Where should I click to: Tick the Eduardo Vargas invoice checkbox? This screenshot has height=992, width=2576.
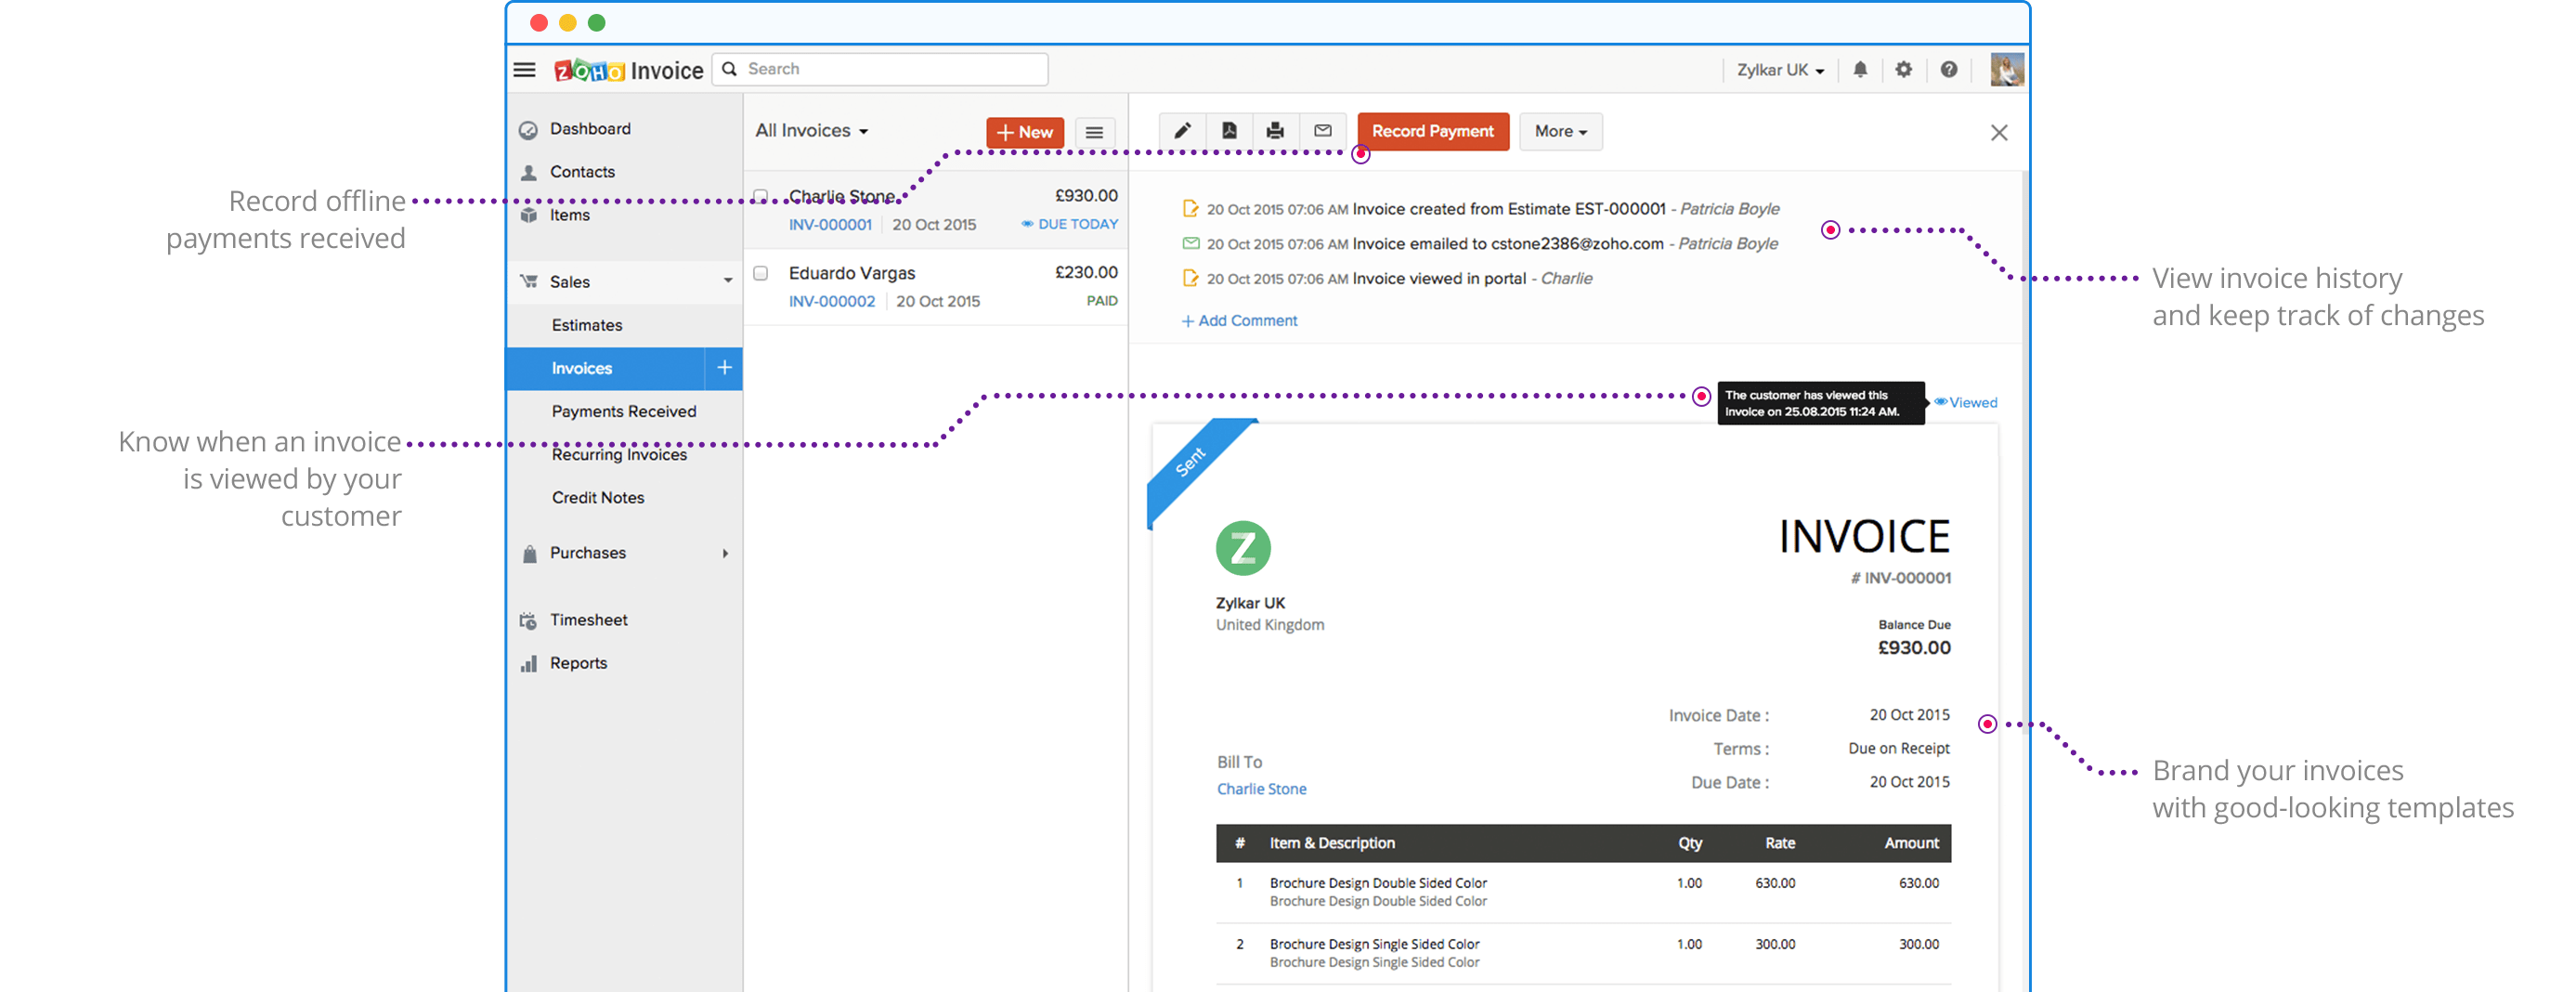pyautogui.click(x=761, y=273)
